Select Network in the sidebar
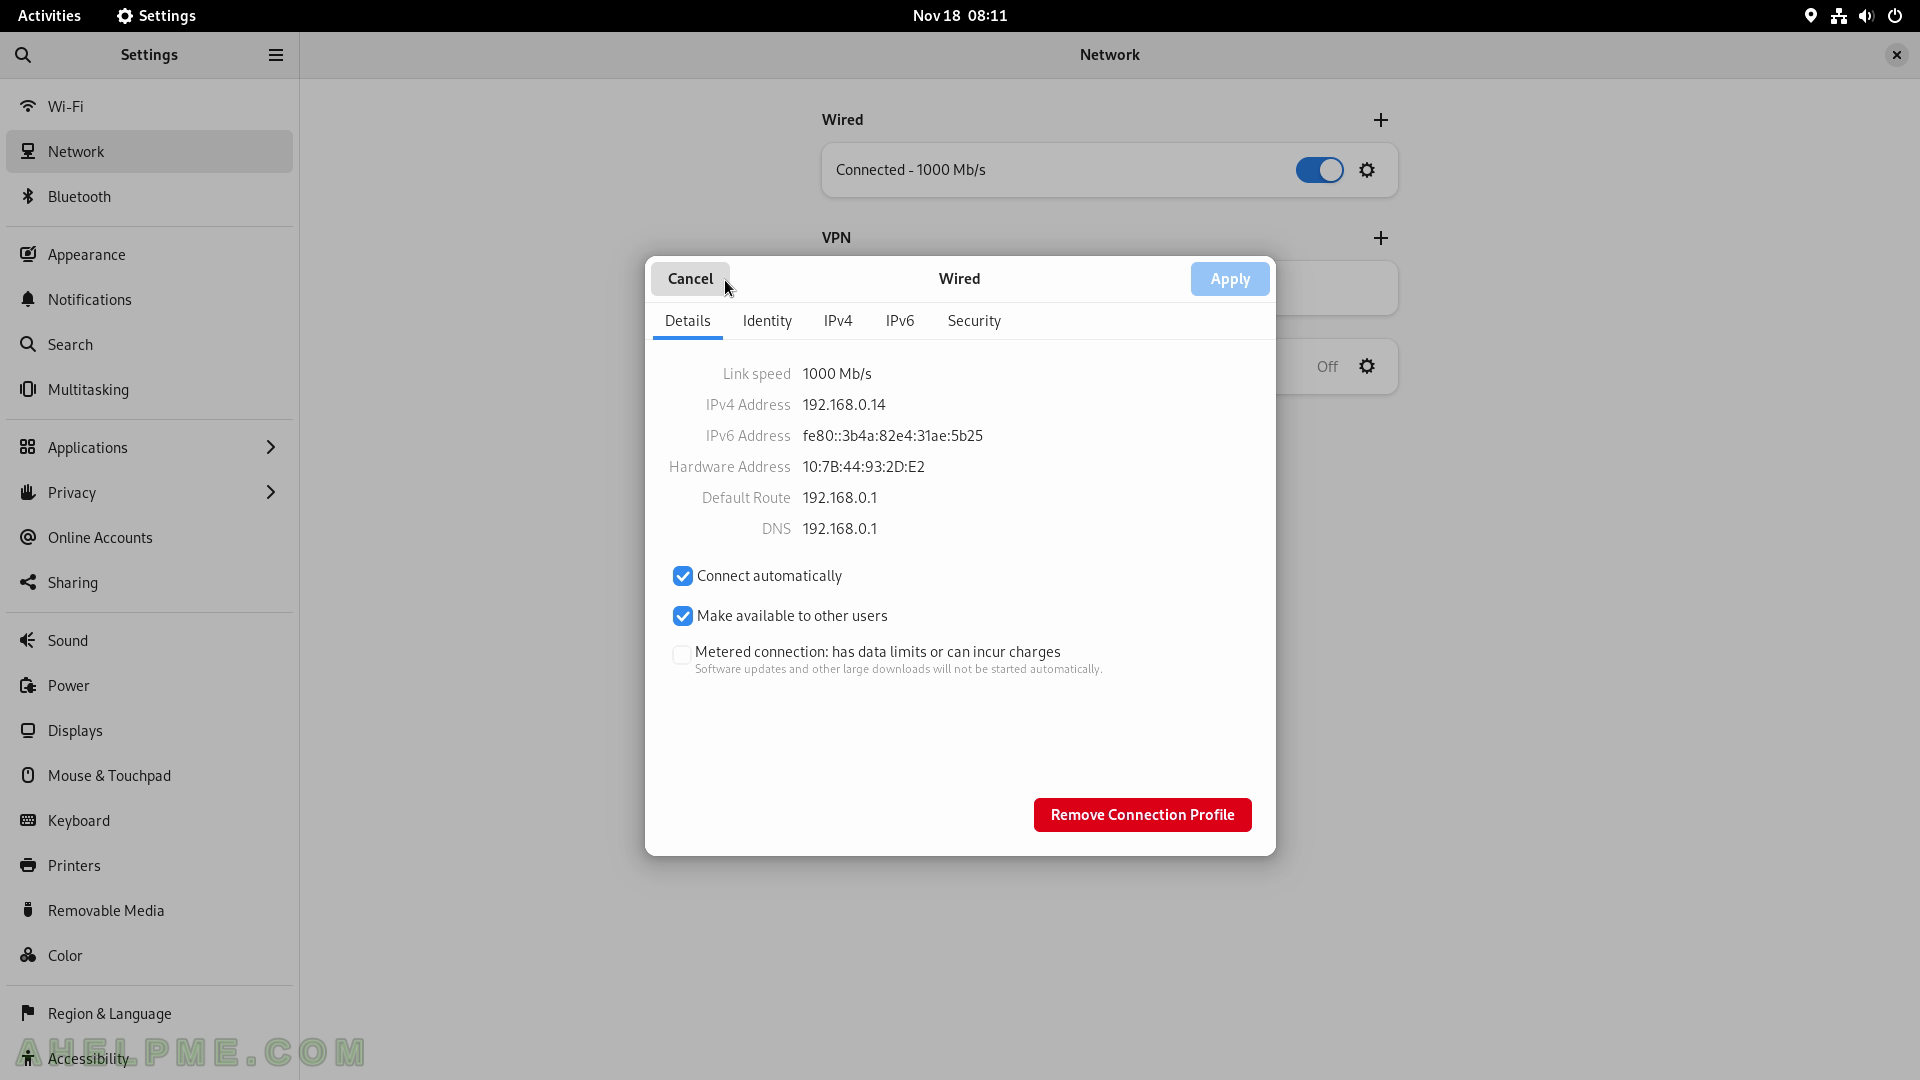Viewport: 1920px width, 1080px height. click(150, 151)
